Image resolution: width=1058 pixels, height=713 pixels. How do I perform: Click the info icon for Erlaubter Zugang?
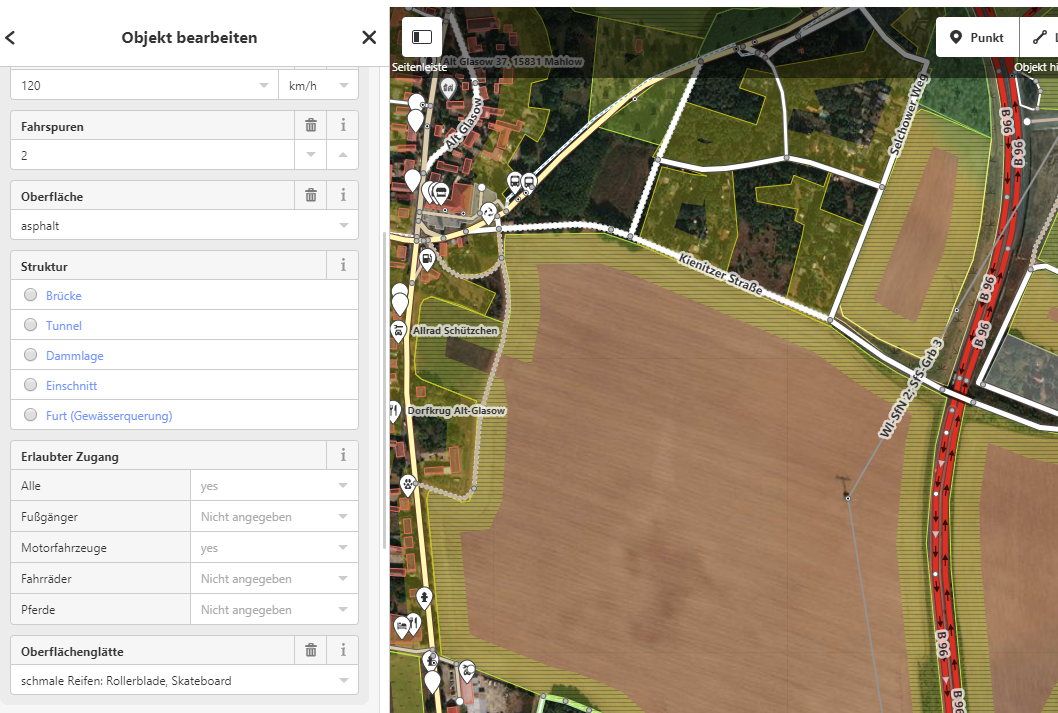pyautogui.click(x=343, y=455)
